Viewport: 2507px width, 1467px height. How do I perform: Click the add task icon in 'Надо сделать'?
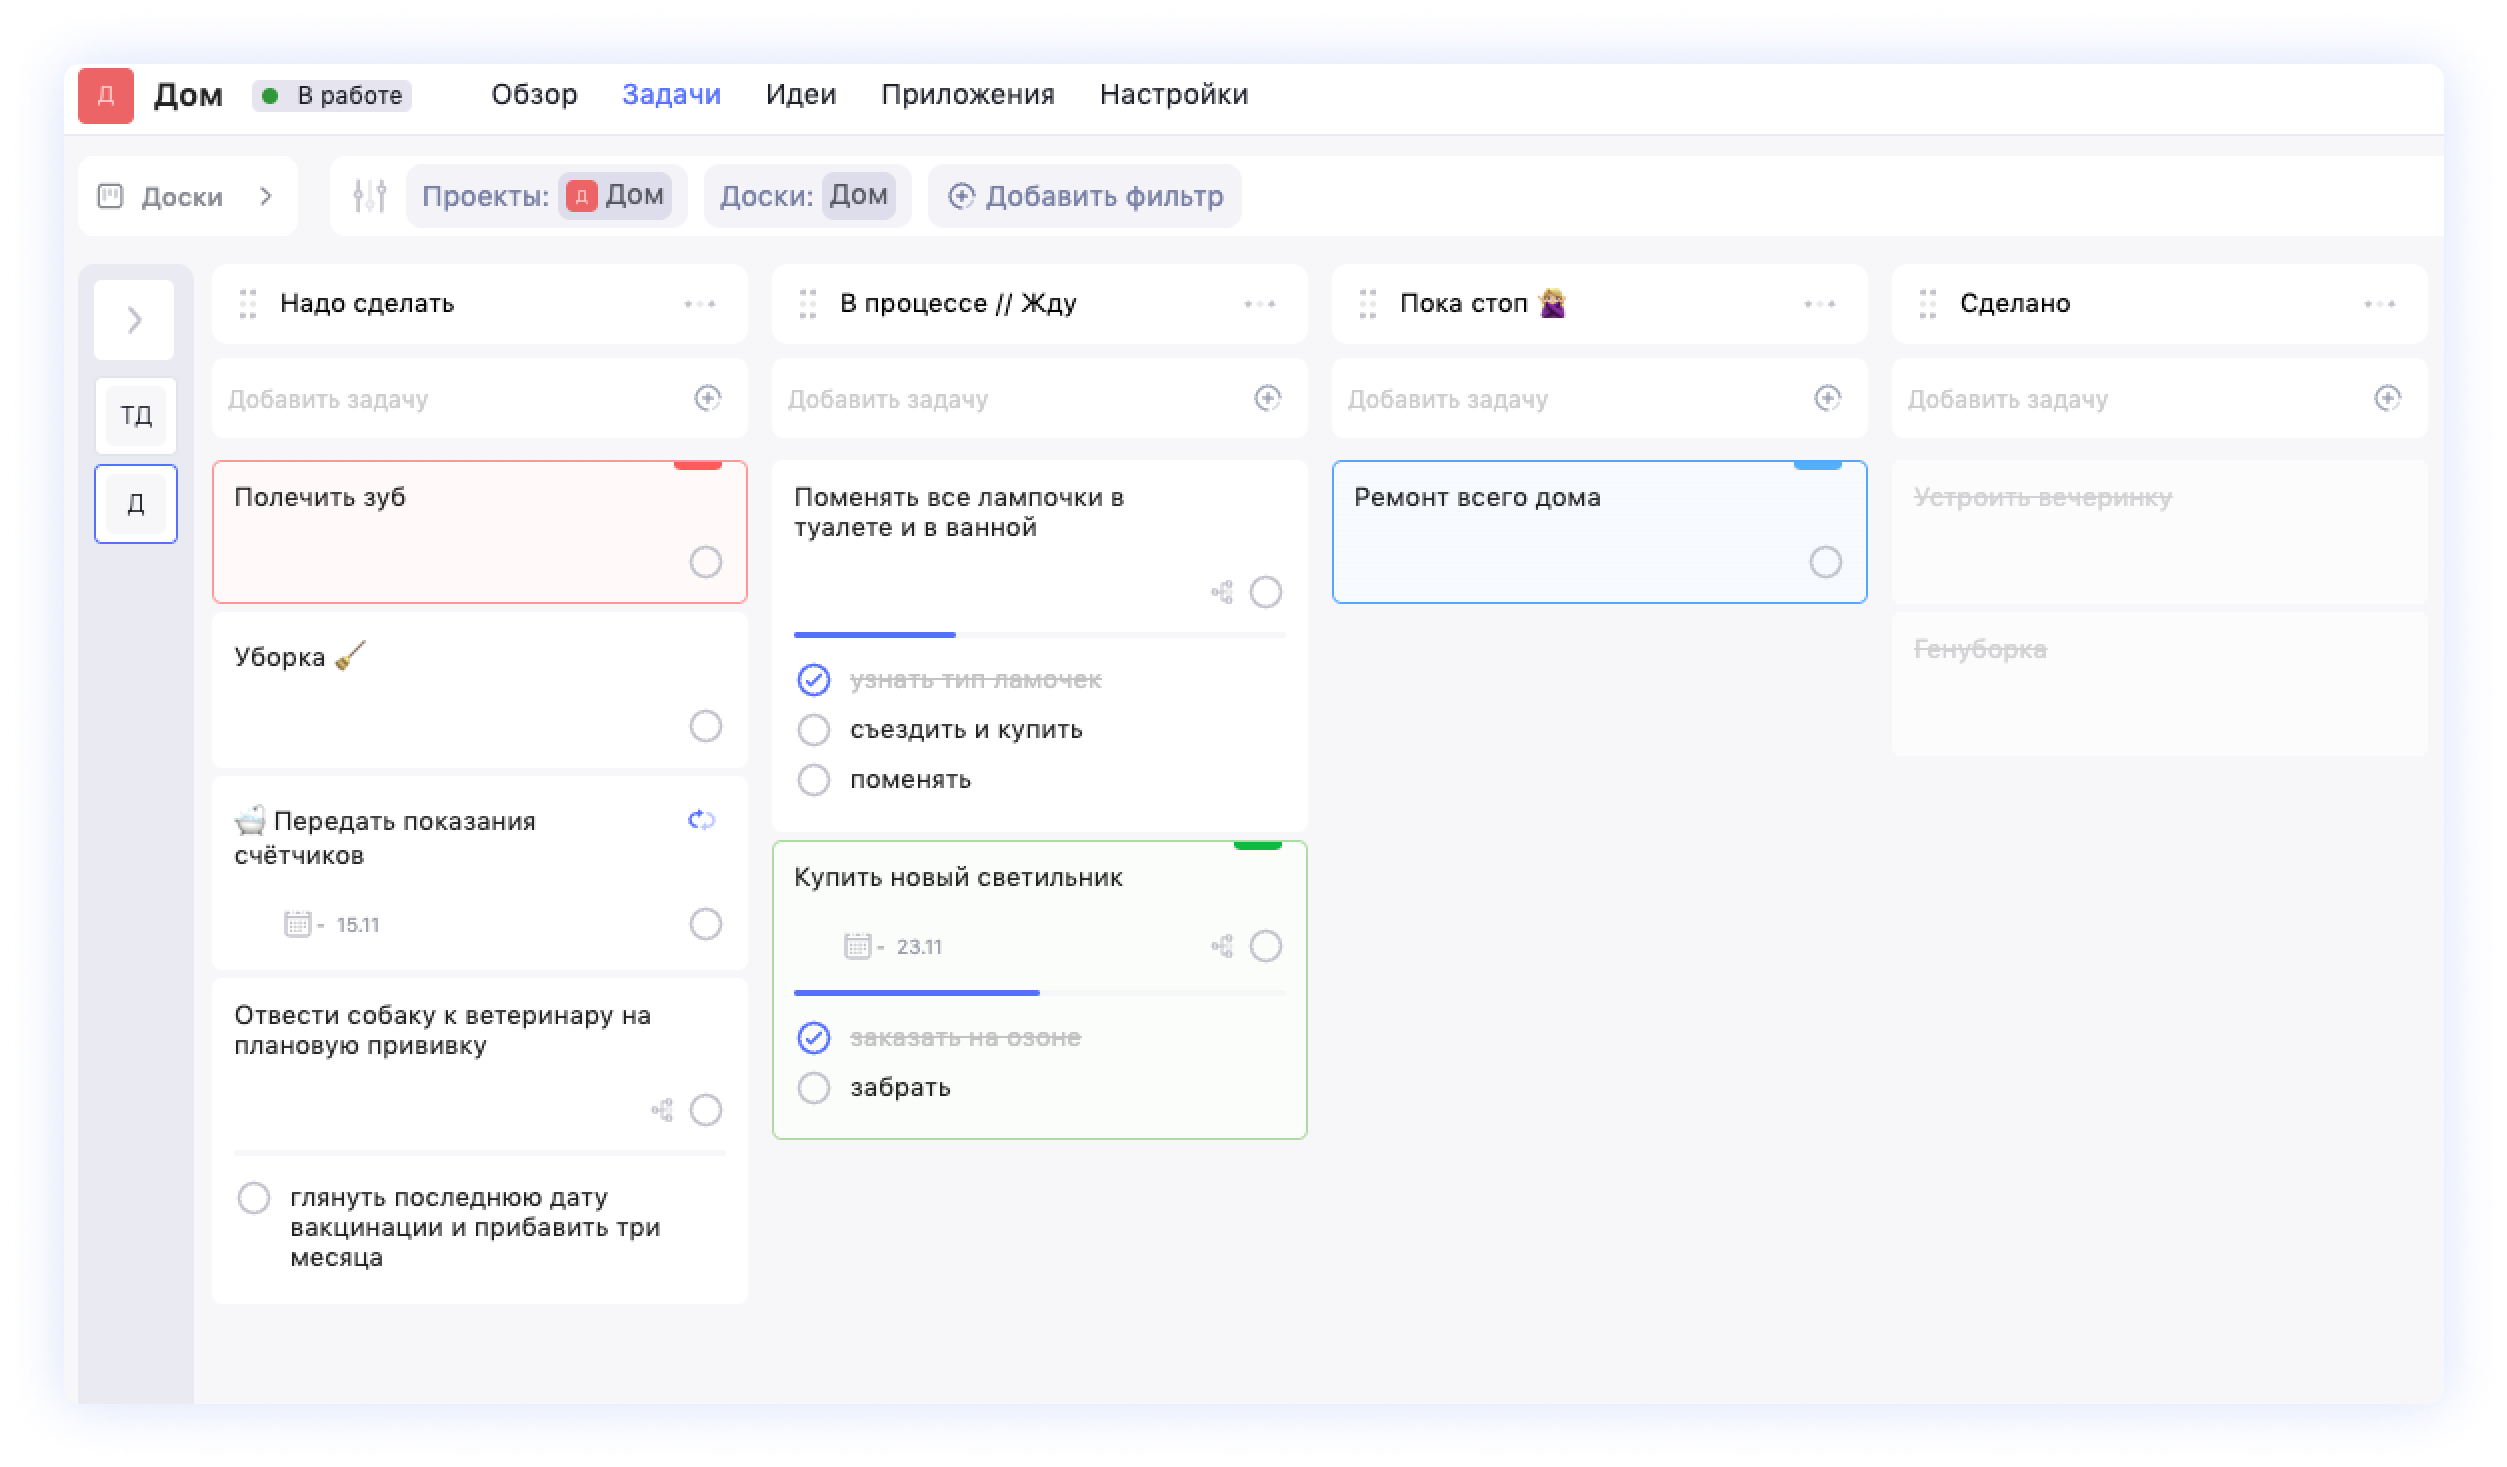coord(707,398)
